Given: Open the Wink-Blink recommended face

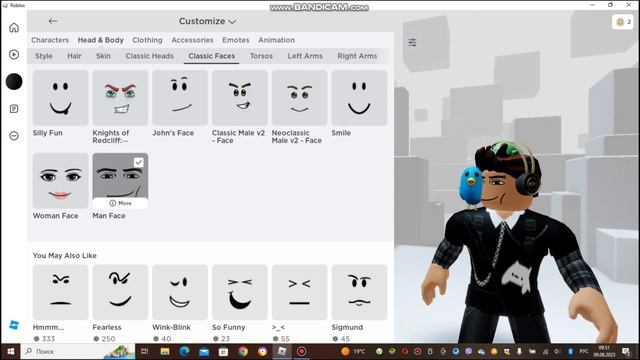Looking at the screenshot, I should 180,292.
